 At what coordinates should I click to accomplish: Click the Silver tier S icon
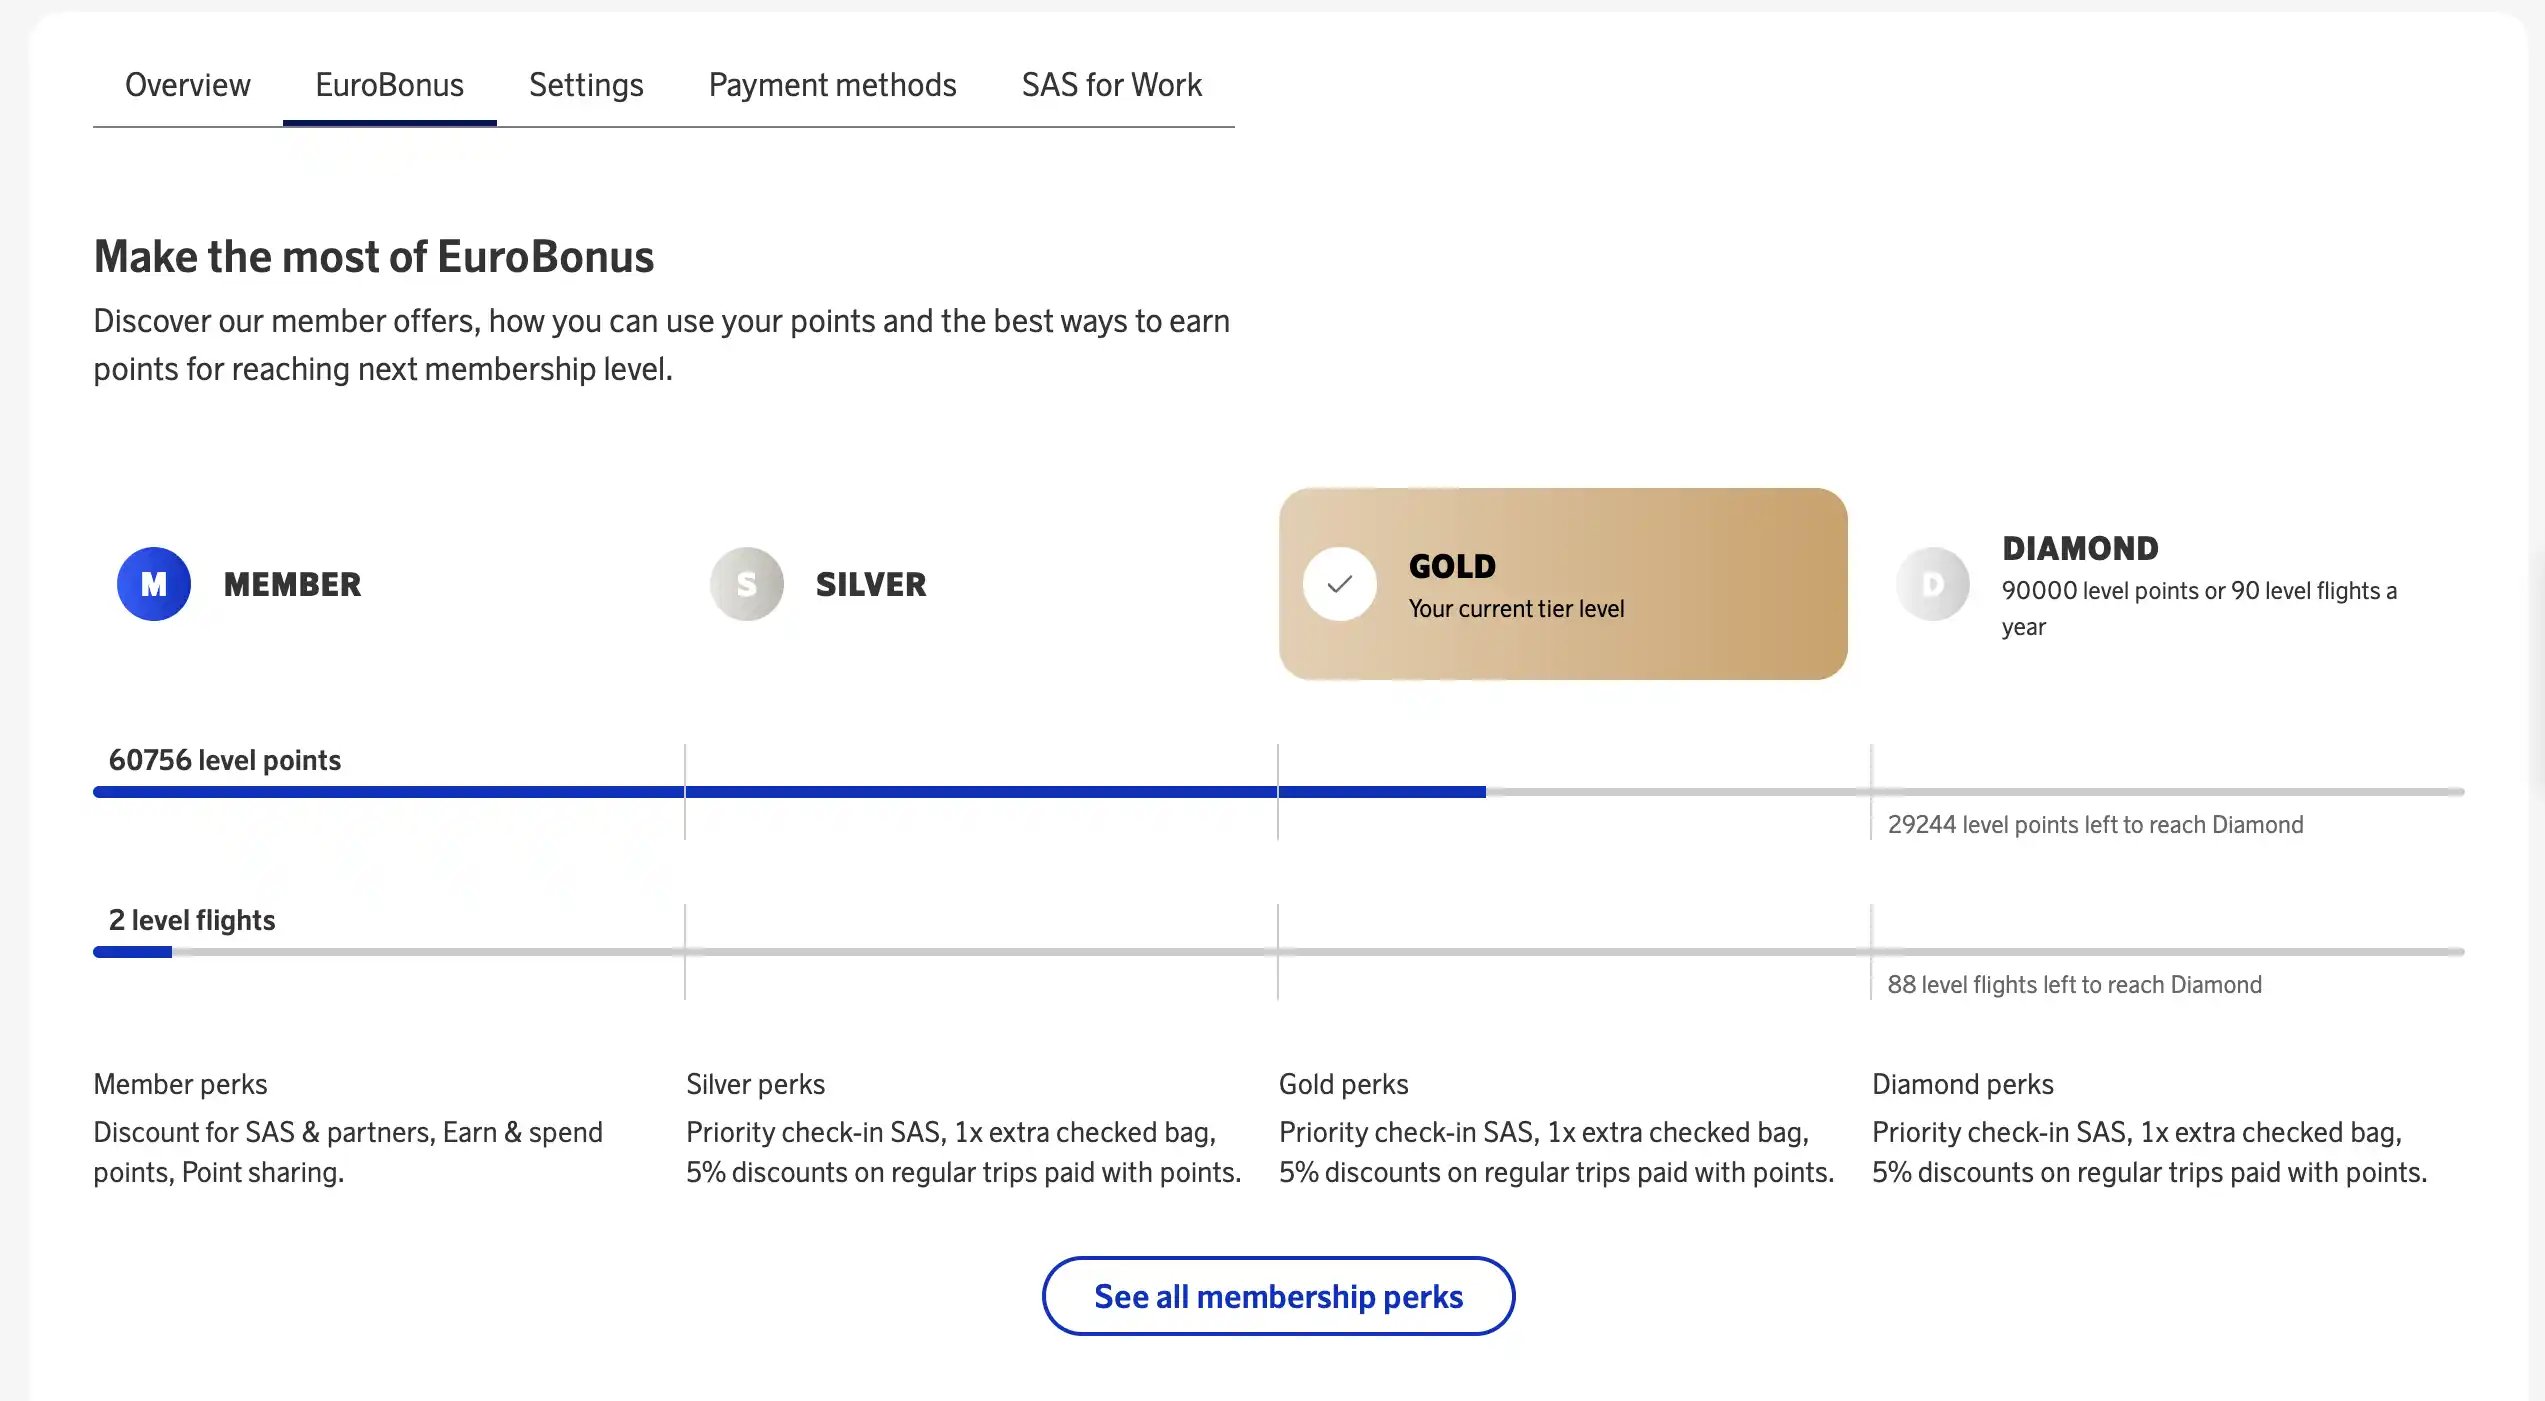pyautogui.click(x=746, y=584)
